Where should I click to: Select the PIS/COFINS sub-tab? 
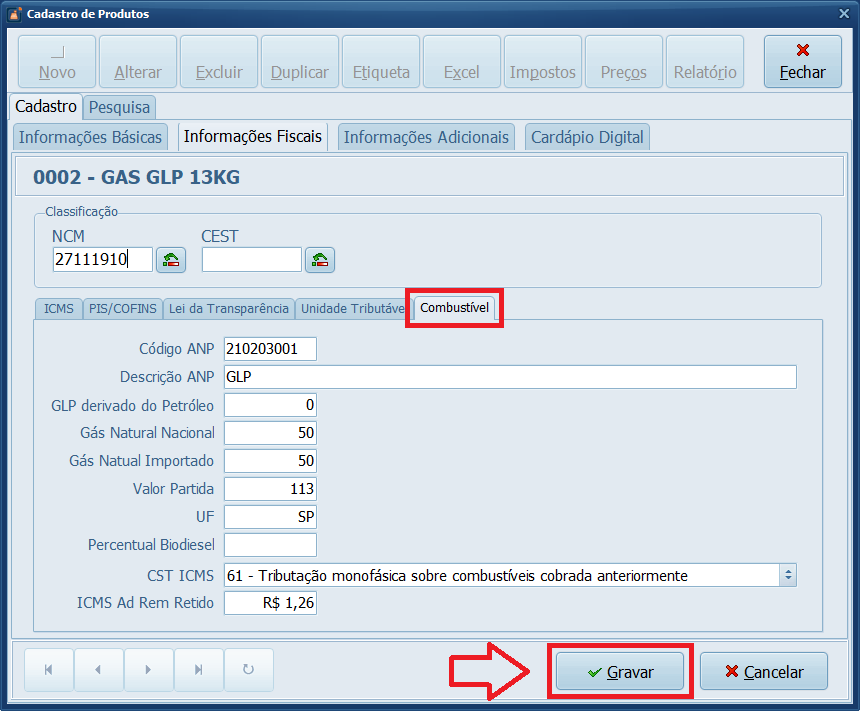[121, 309]
